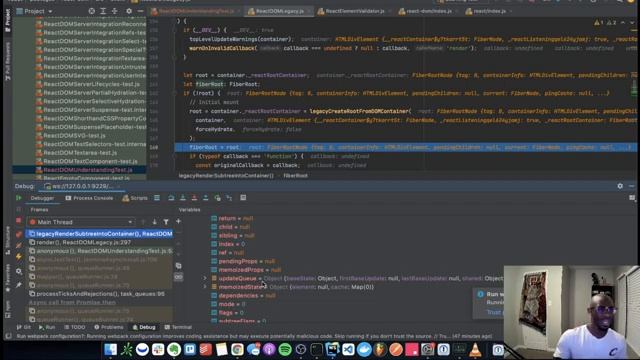The image size is (640, 360).
Task: Stop the debug session with red square
Action: (18, 221)
